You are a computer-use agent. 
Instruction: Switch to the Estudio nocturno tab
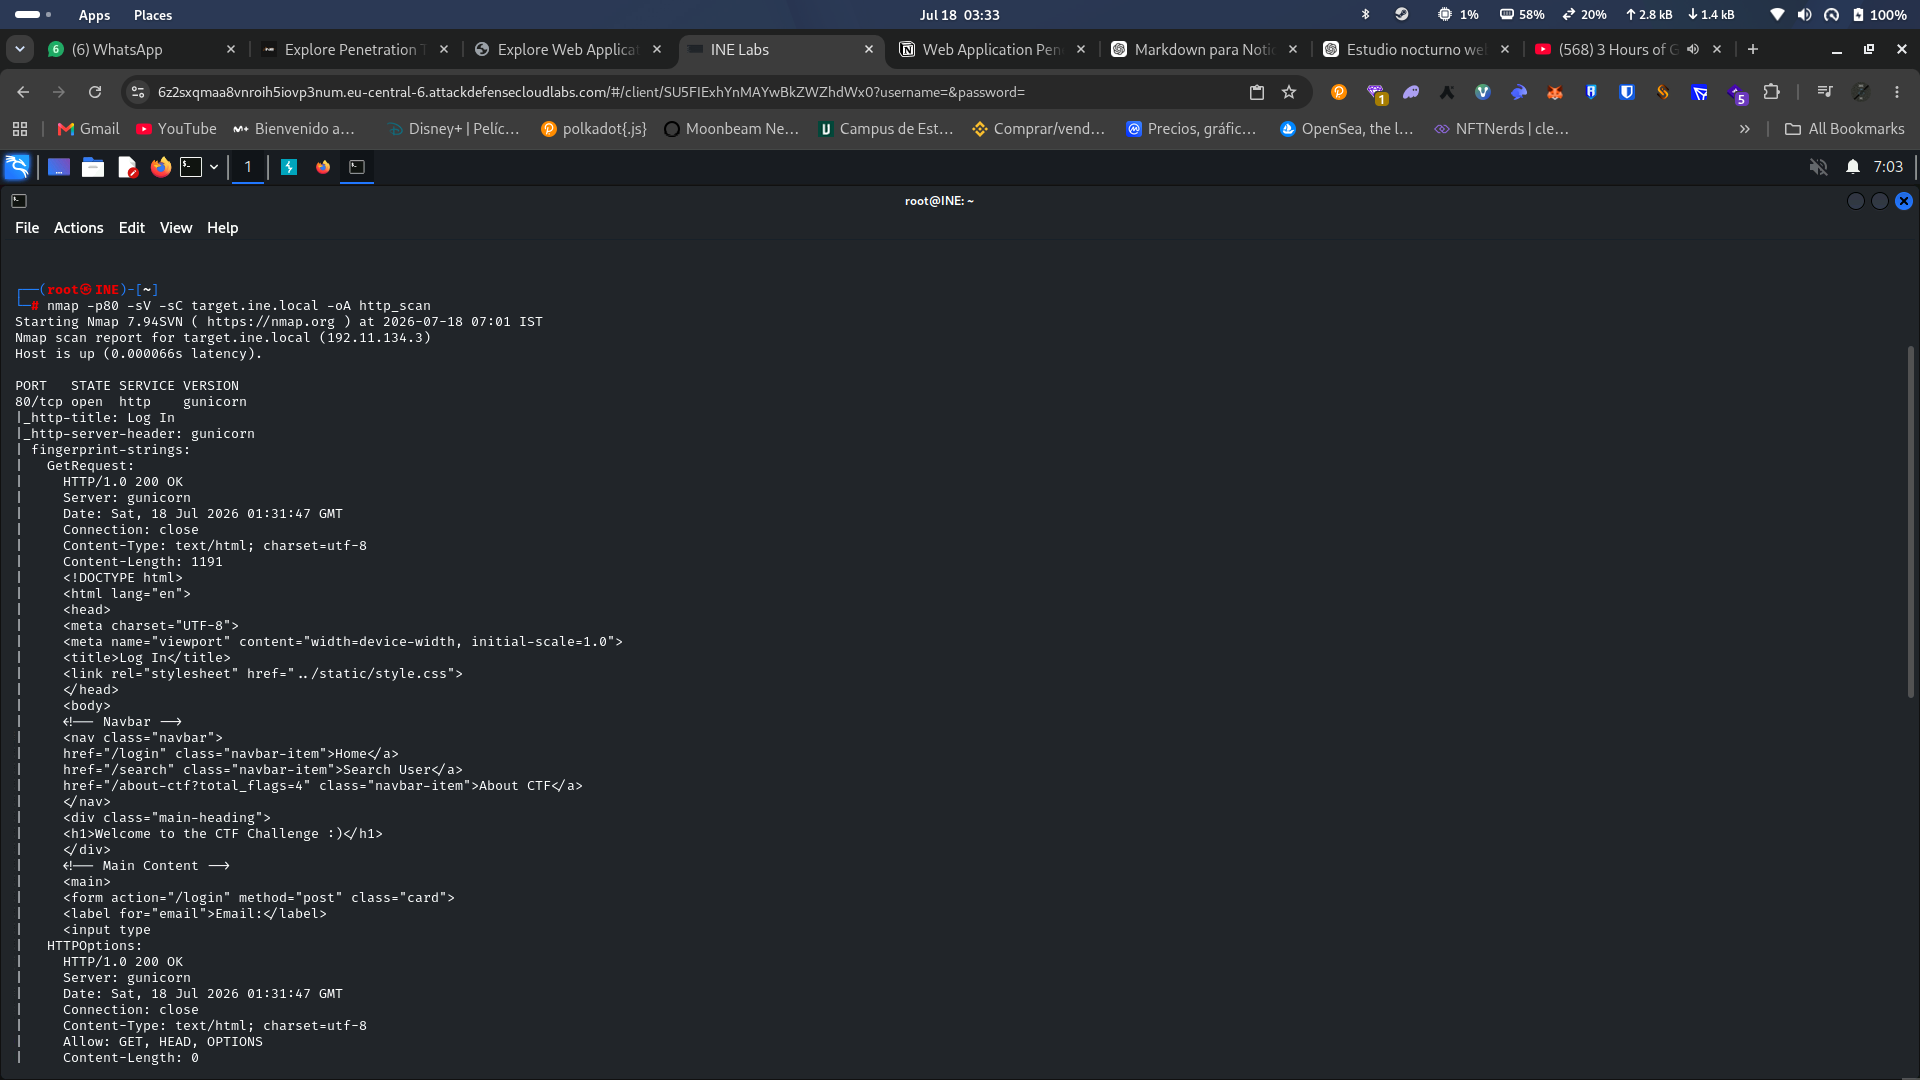tap(1416, 49)
